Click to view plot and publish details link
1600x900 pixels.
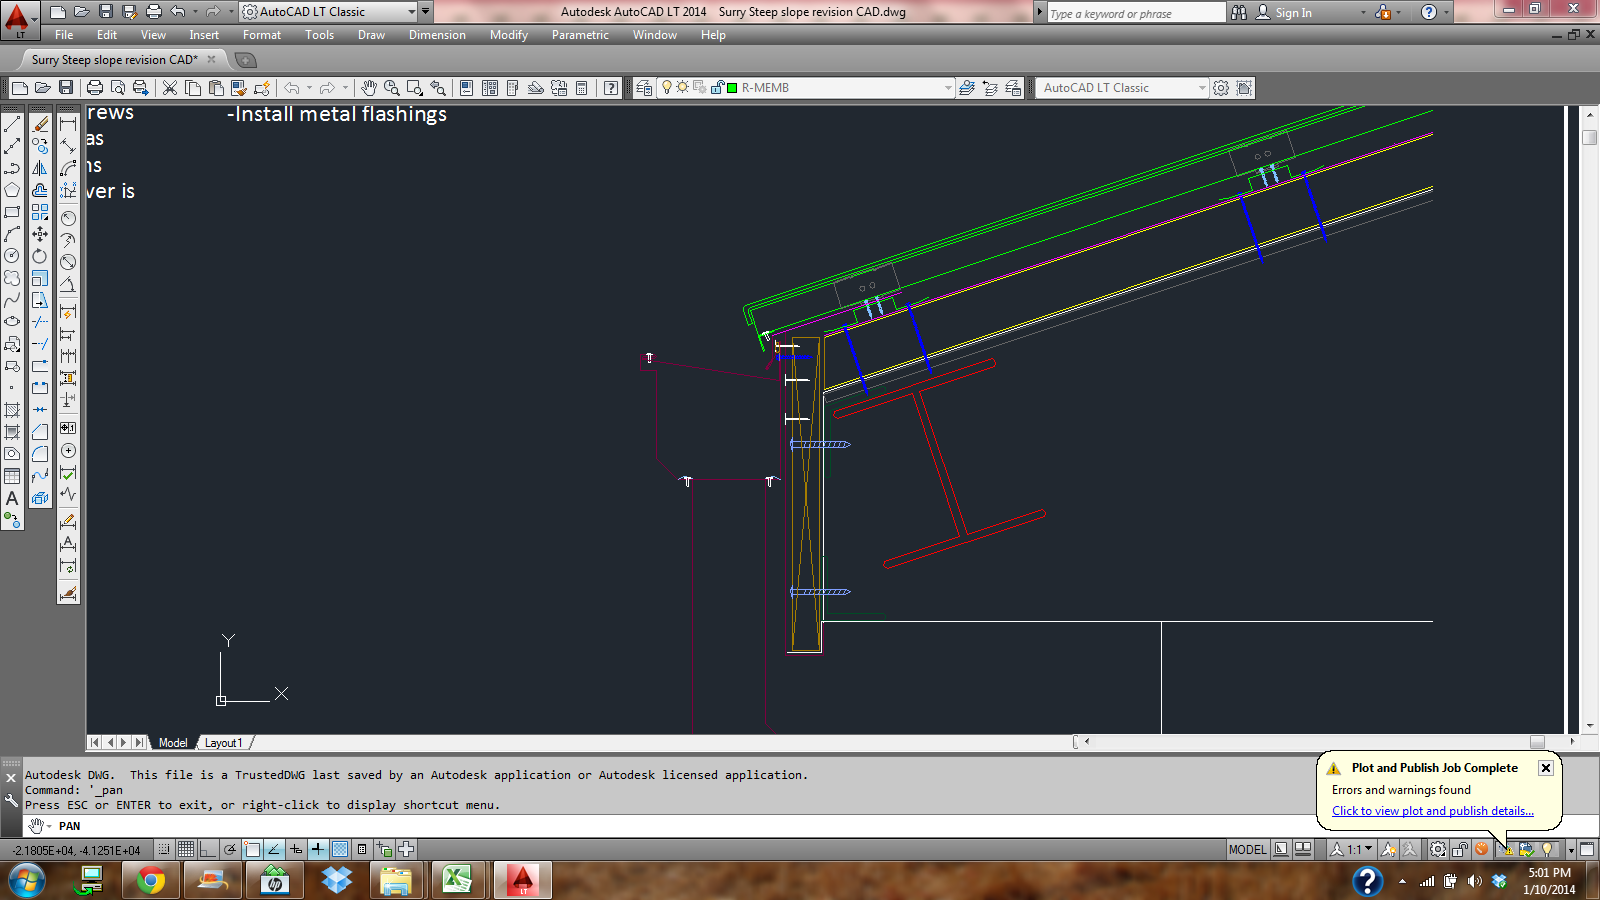click(x=1432, y=811)
